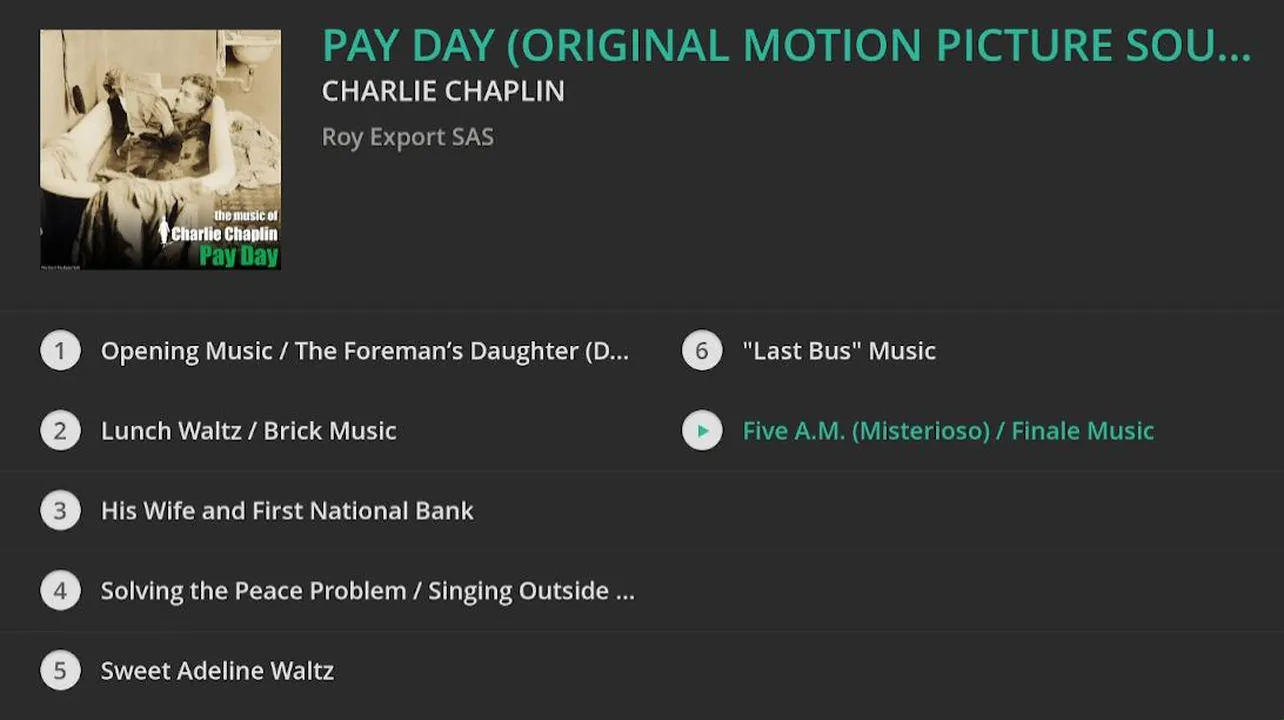This screenshot has width=1284, height=720.
Task: Click the Chaplin silhouette on the album cover
Action: (164, 232)
